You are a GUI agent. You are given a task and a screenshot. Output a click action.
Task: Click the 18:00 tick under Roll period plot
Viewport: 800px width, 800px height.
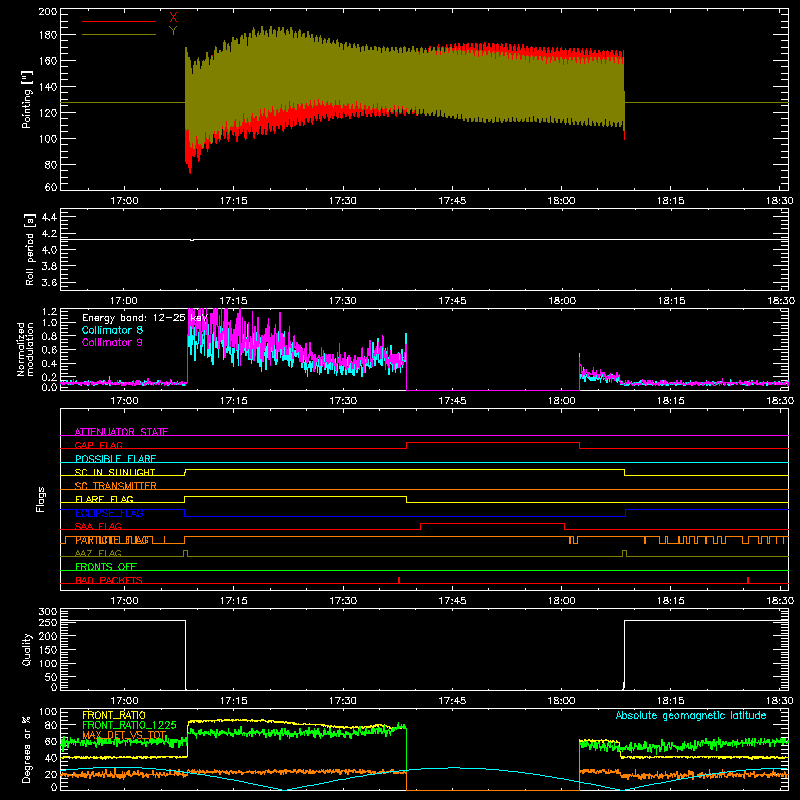coord(561,301)
